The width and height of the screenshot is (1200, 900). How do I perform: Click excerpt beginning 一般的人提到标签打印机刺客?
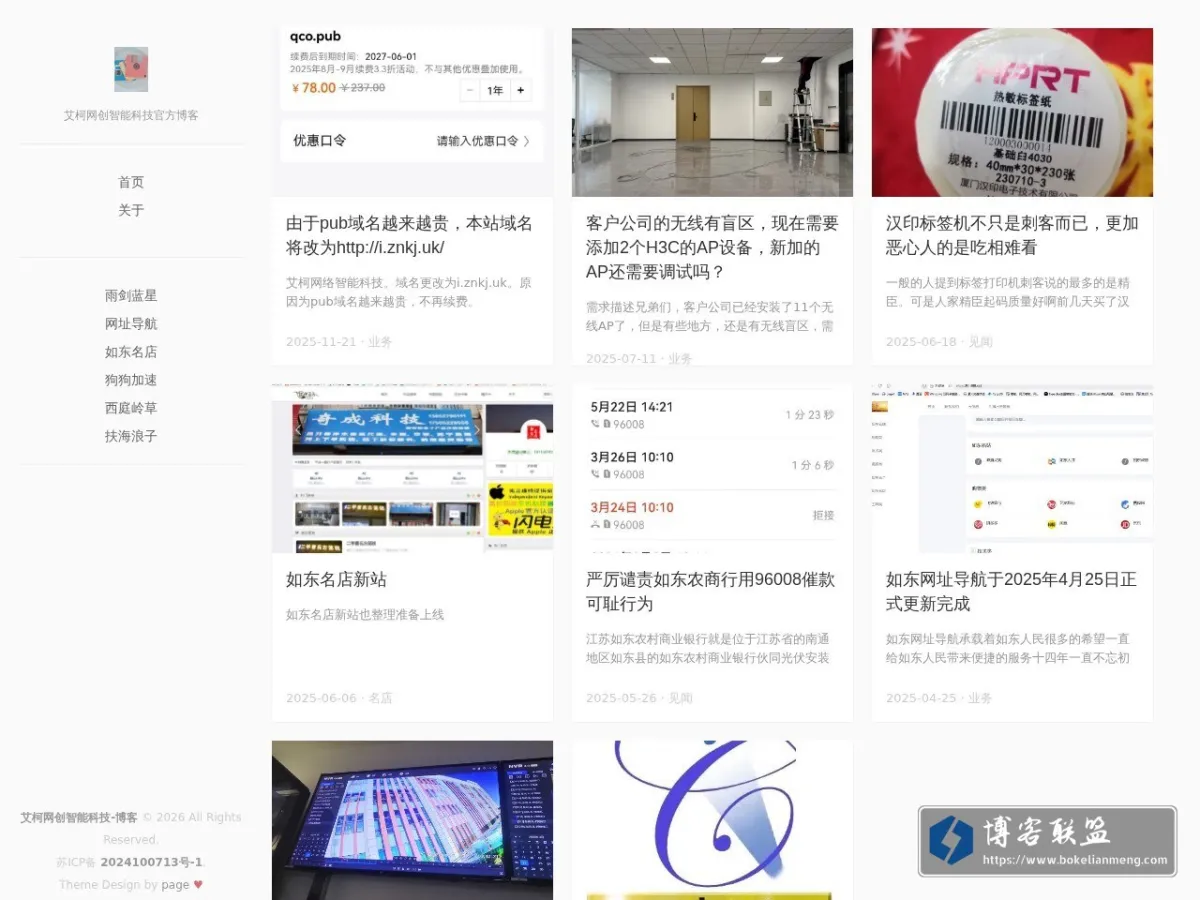click(1008, 292)
